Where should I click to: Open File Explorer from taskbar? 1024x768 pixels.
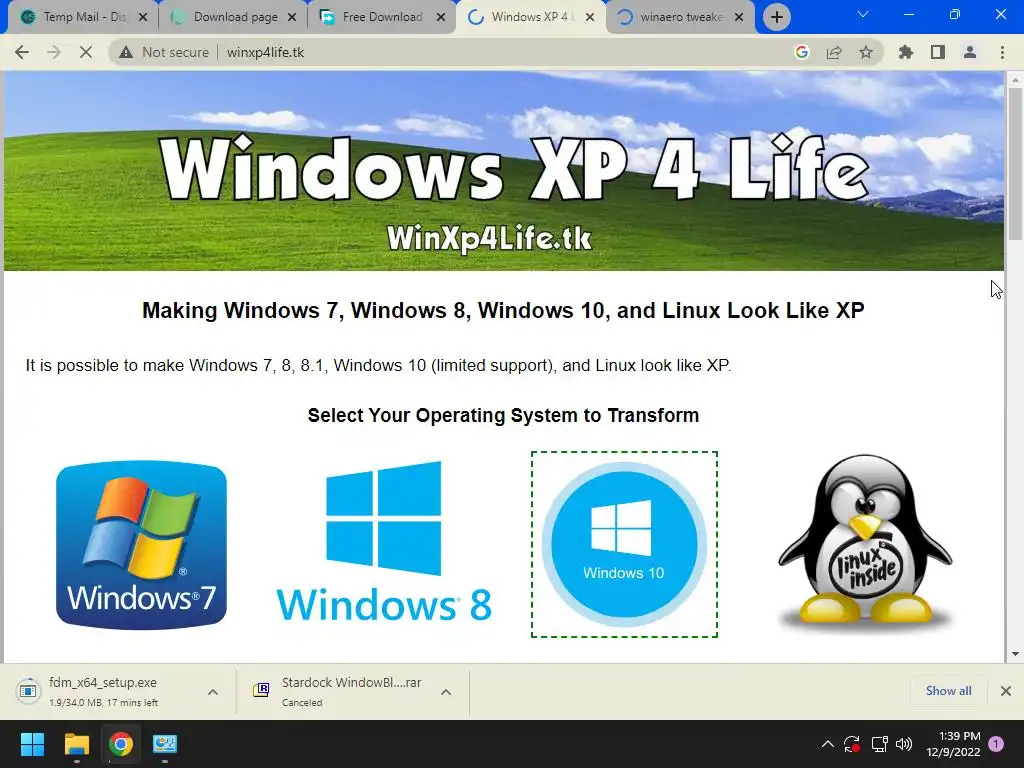76,744
